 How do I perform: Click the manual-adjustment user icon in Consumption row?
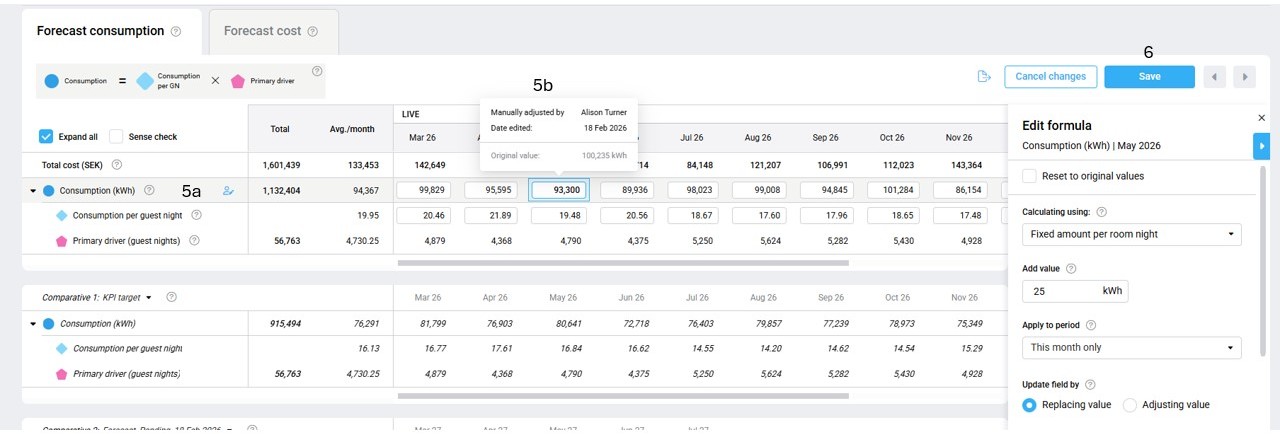pyautogui.click(x=228, y=190)
